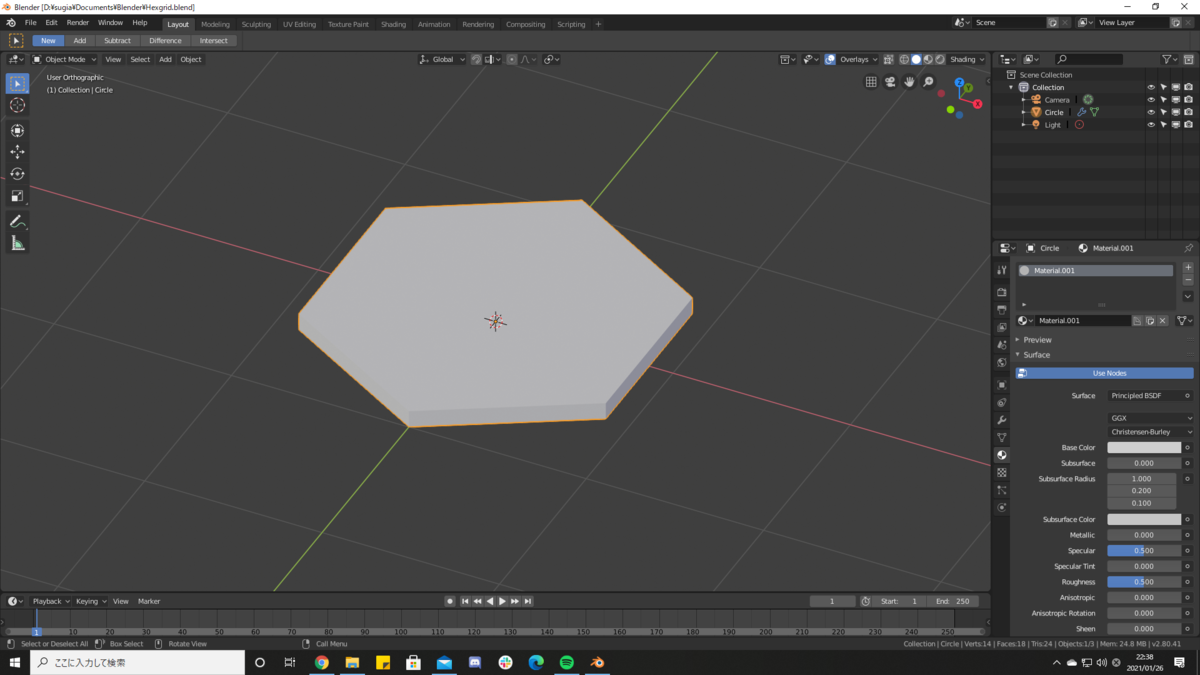Click the Base Color swatch

click(1144, 448)
